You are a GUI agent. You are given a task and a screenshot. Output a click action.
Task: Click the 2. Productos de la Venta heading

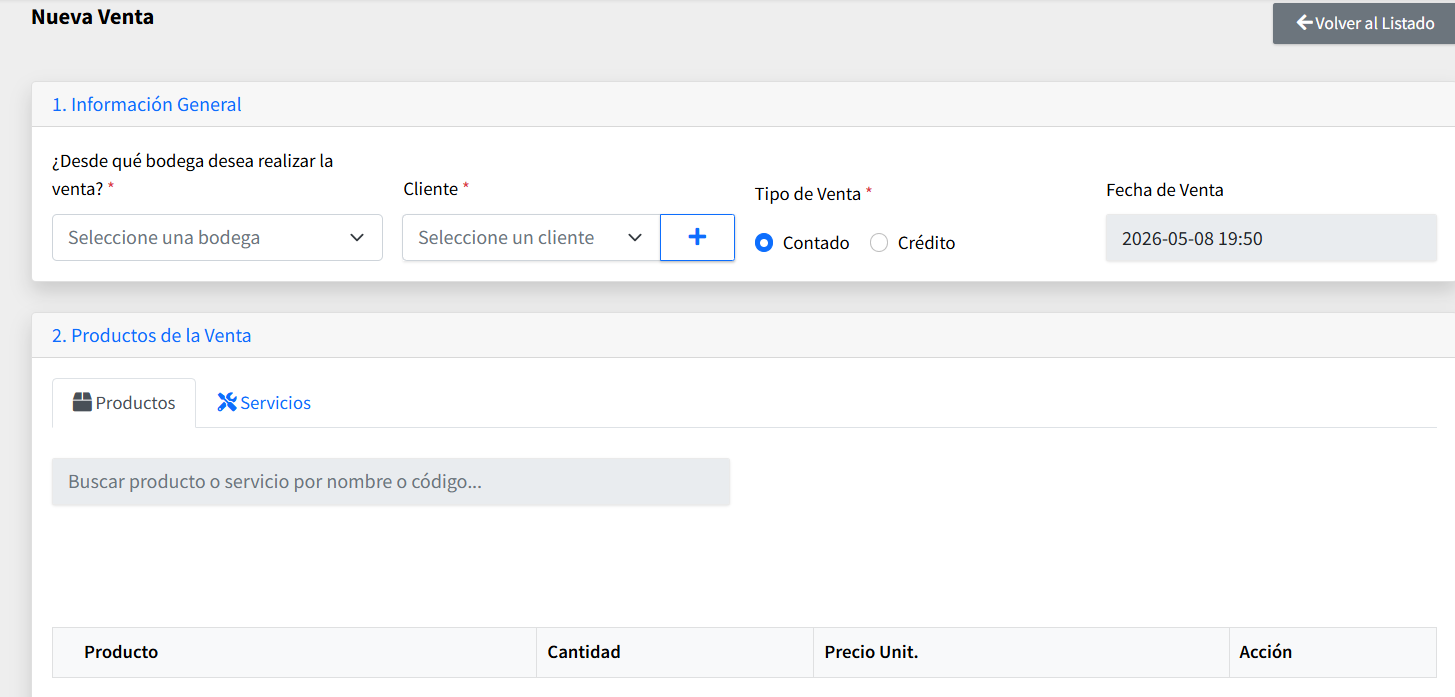pos(152,335)
